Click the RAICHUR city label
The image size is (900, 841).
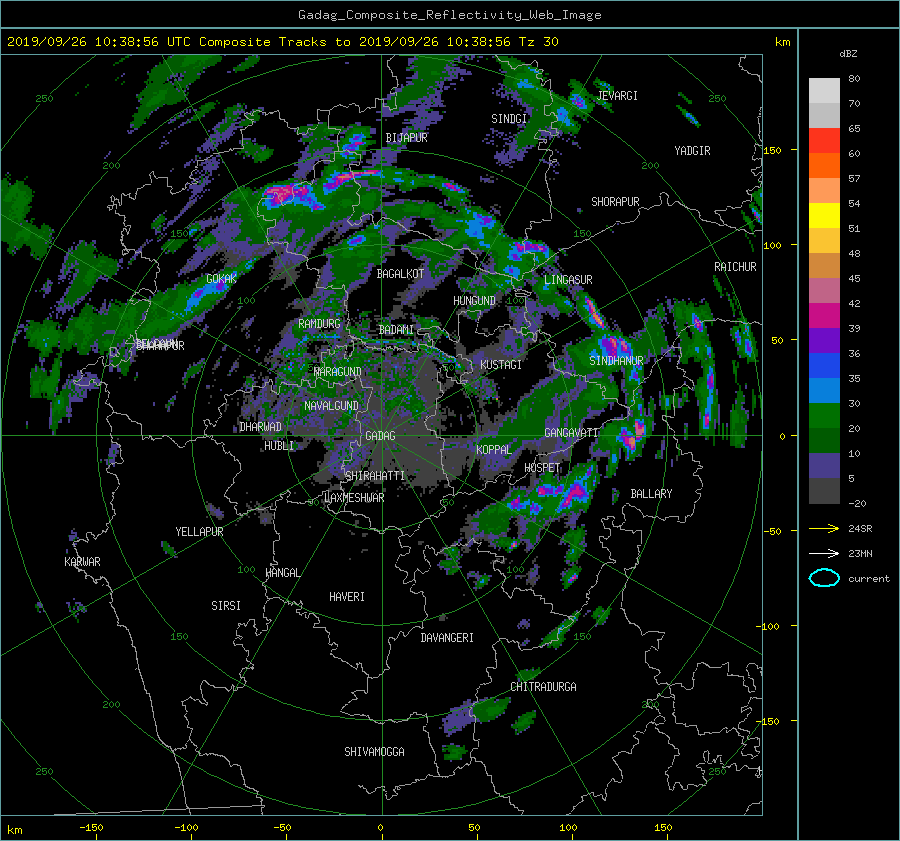click(x=735, y=267)
